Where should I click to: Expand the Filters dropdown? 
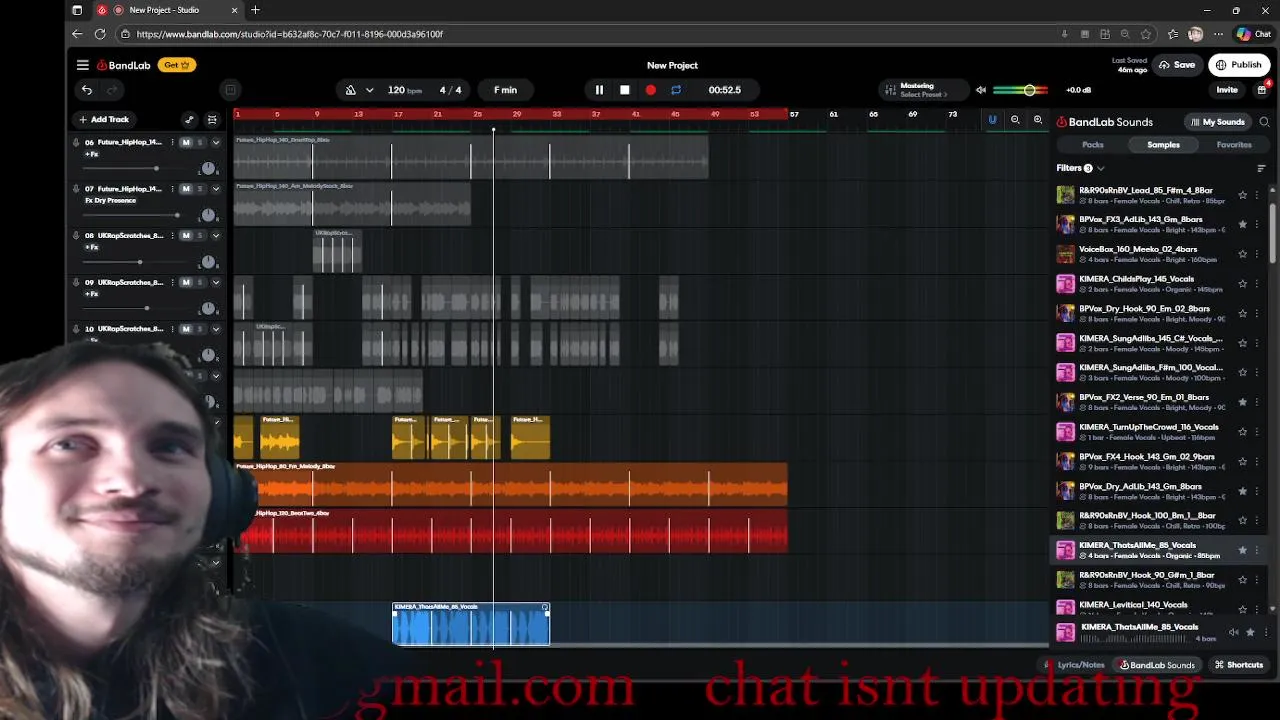(x=1080, y=168)
